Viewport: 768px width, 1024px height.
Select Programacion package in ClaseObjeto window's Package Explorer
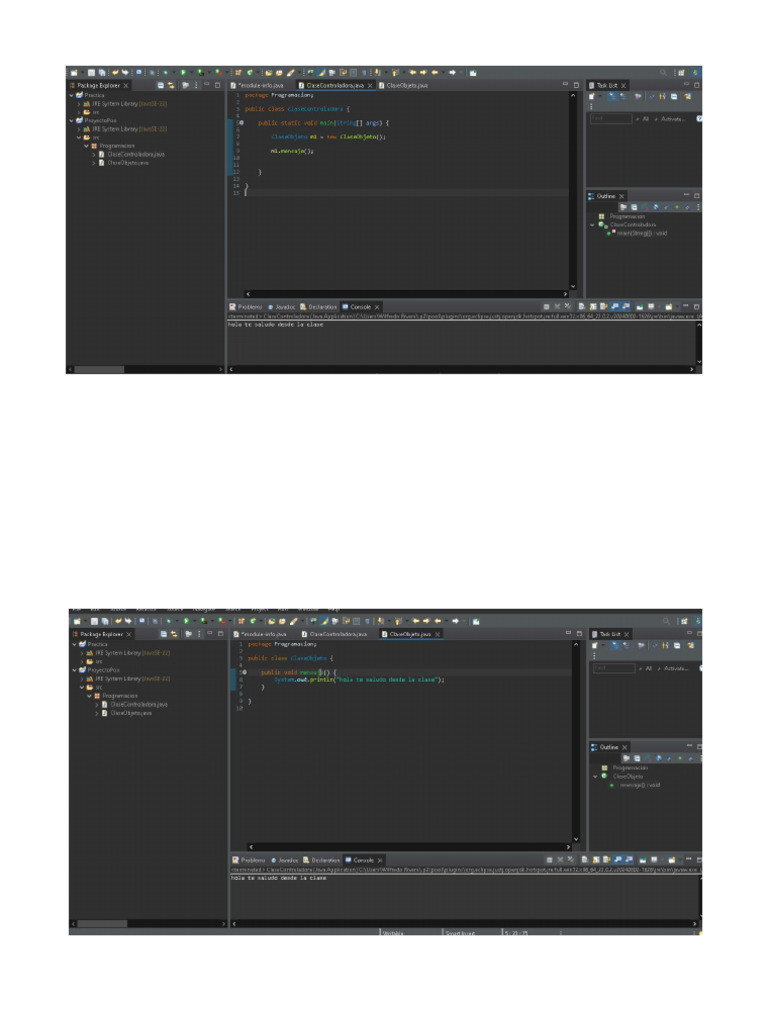tap(120, 696)
